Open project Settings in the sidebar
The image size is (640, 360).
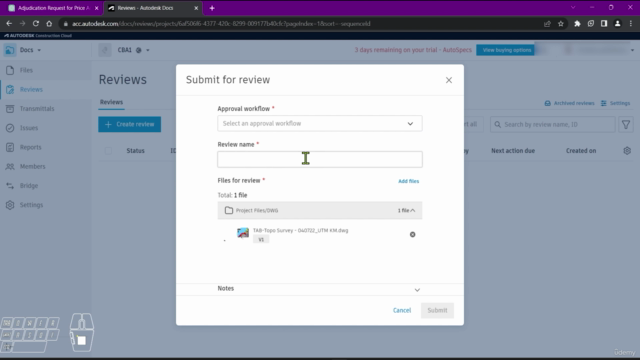point(31,205)
